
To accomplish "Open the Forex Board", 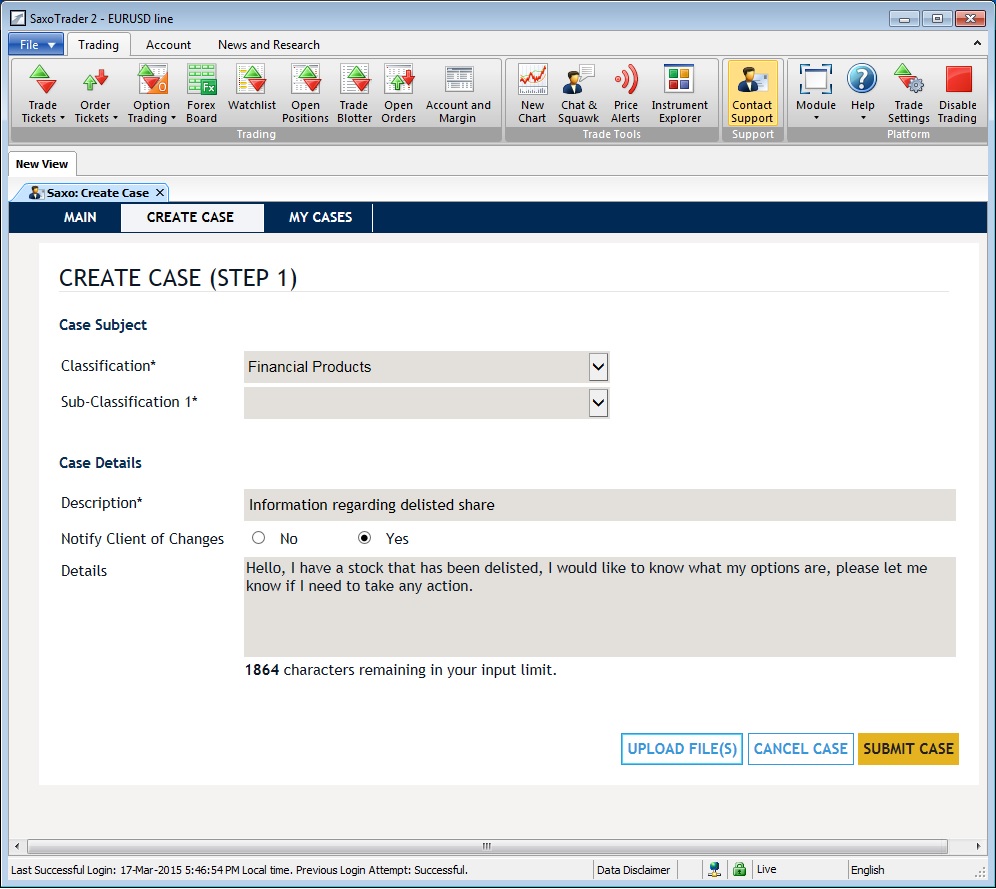I will [x=201, y=94].
